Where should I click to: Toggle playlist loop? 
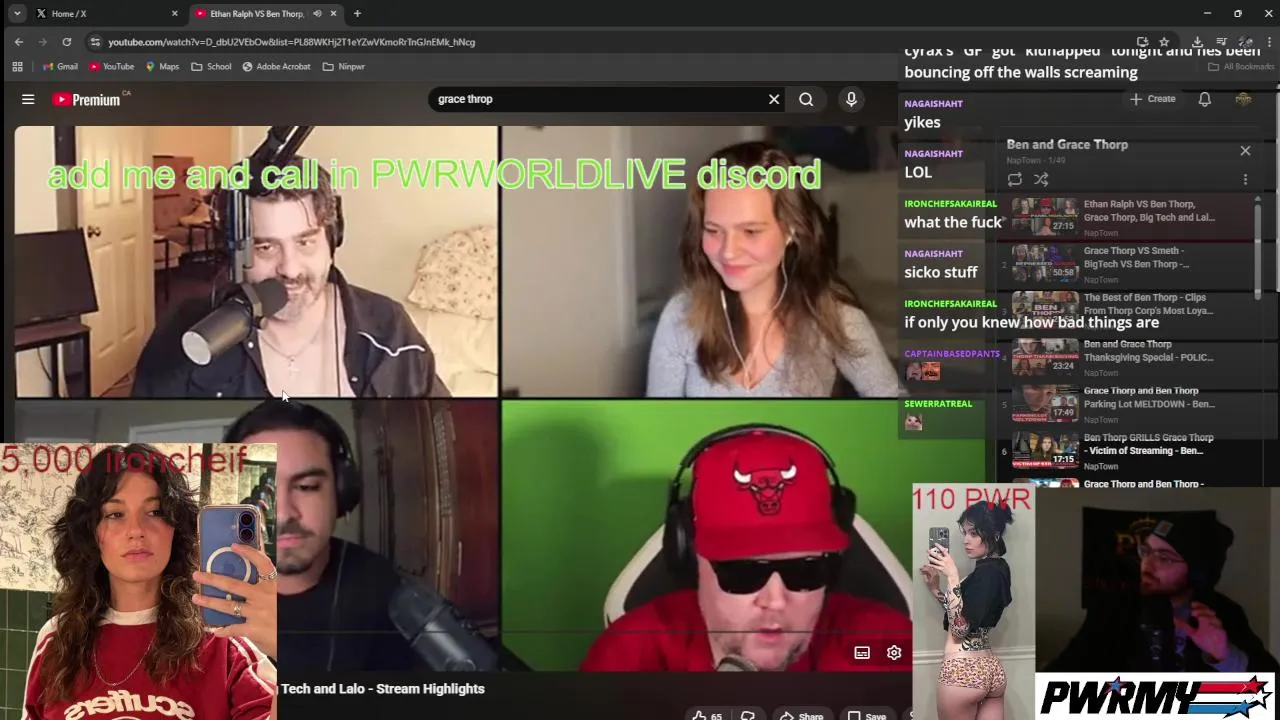point(1014,179)
